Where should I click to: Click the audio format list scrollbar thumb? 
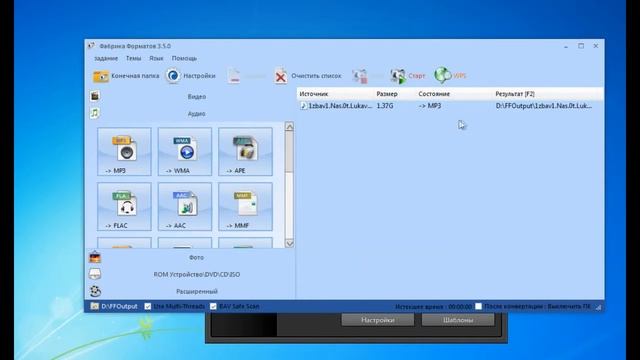point(289,152)
